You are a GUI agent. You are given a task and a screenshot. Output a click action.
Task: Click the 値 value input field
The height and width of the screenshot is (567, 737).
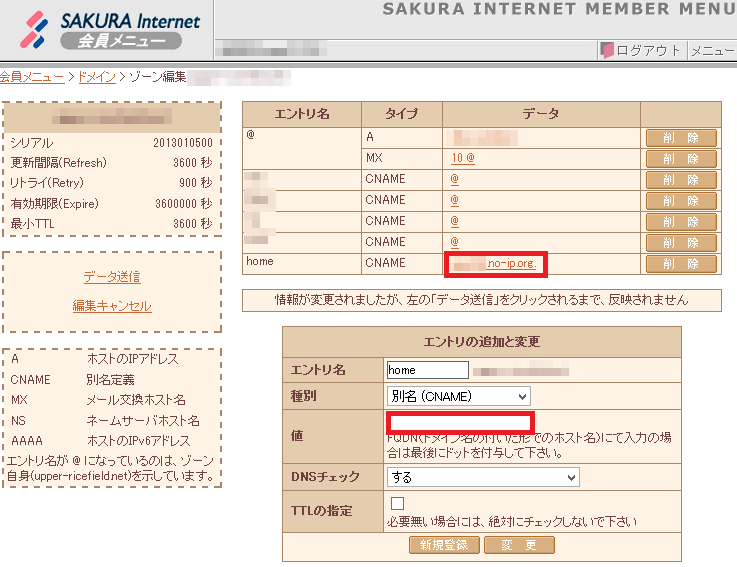click(x=461, y=422)
